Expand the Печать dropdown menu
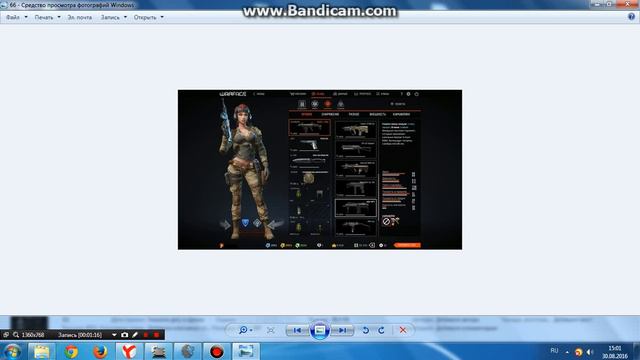Screen dimensions: 640x360 click(47, 18)
